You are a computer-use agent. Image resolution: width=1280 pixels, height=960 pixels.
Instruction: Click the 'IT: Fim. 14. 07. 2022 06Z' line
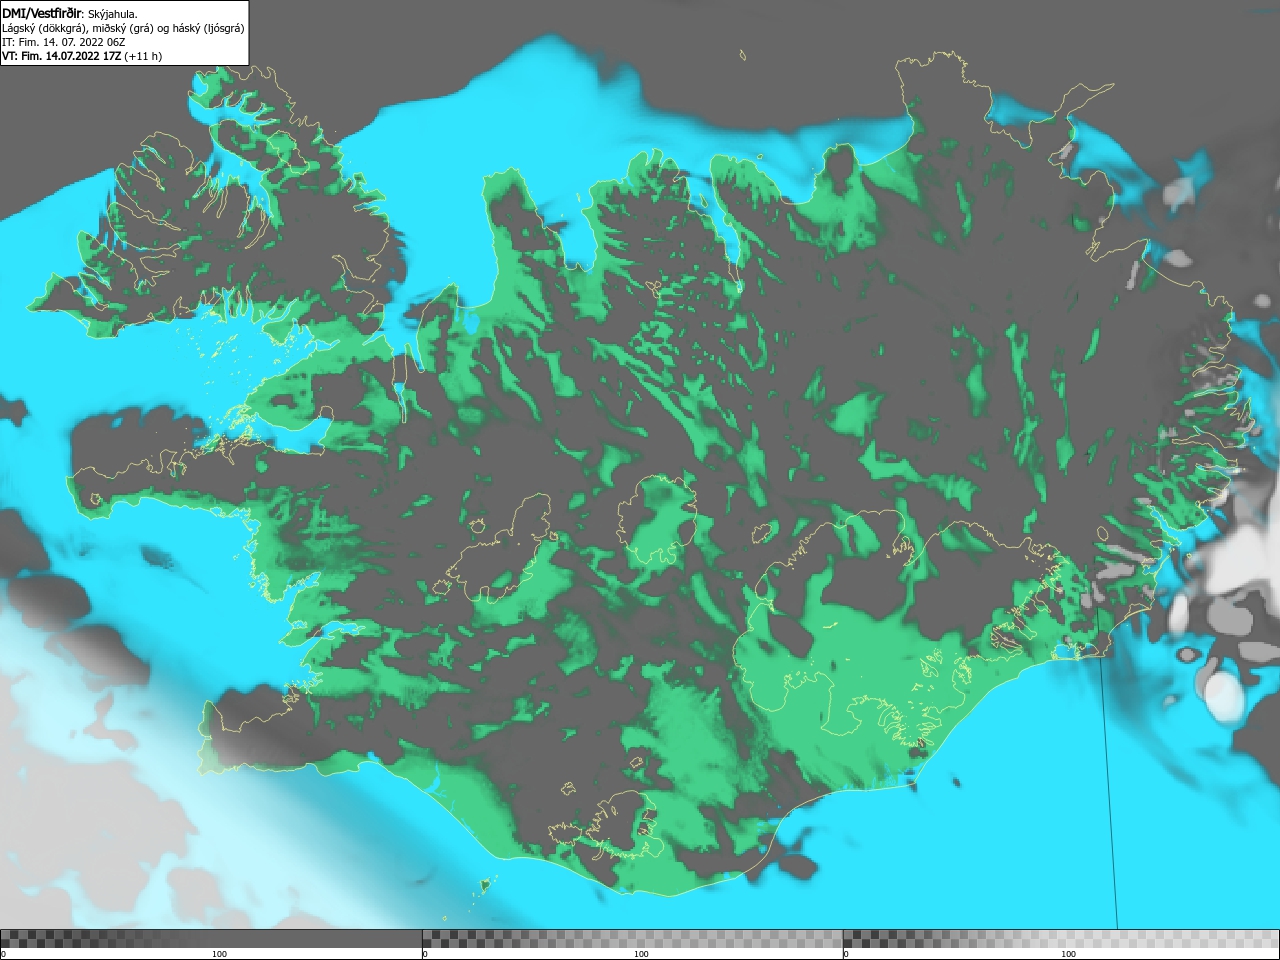point(64,42)
